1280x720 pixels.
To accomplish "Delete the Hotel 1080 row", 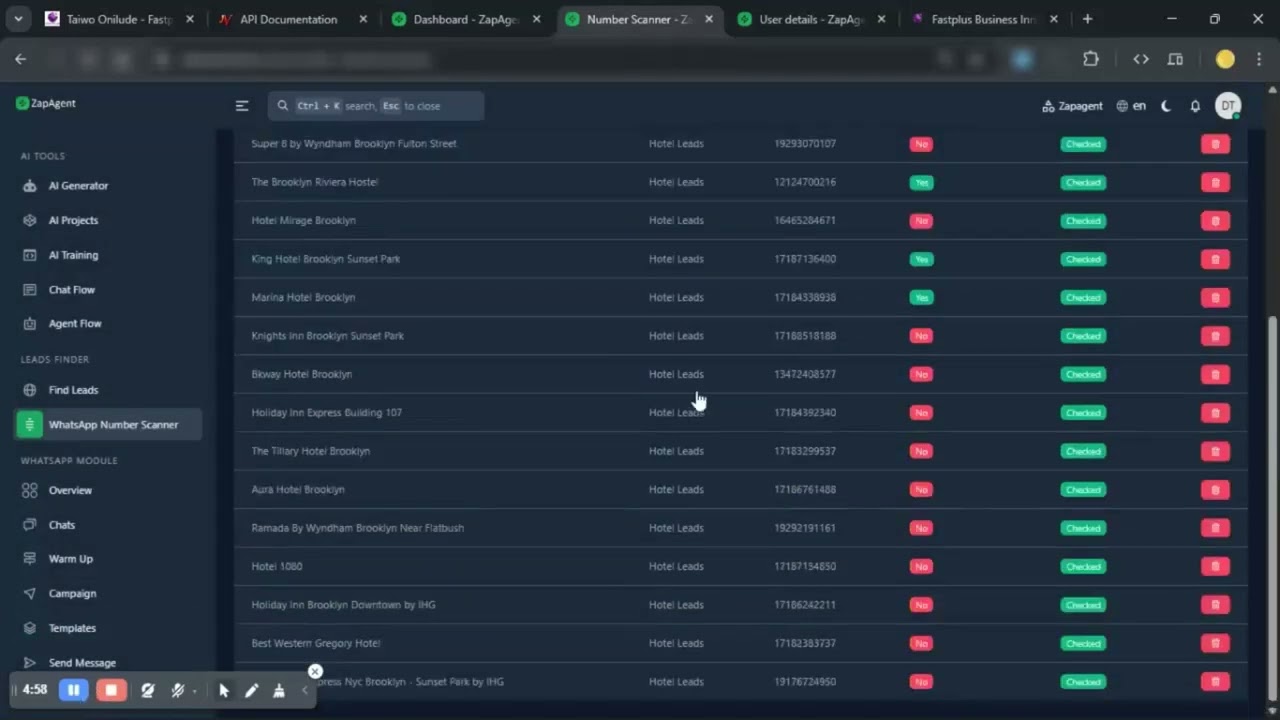I will [1215, 567].
